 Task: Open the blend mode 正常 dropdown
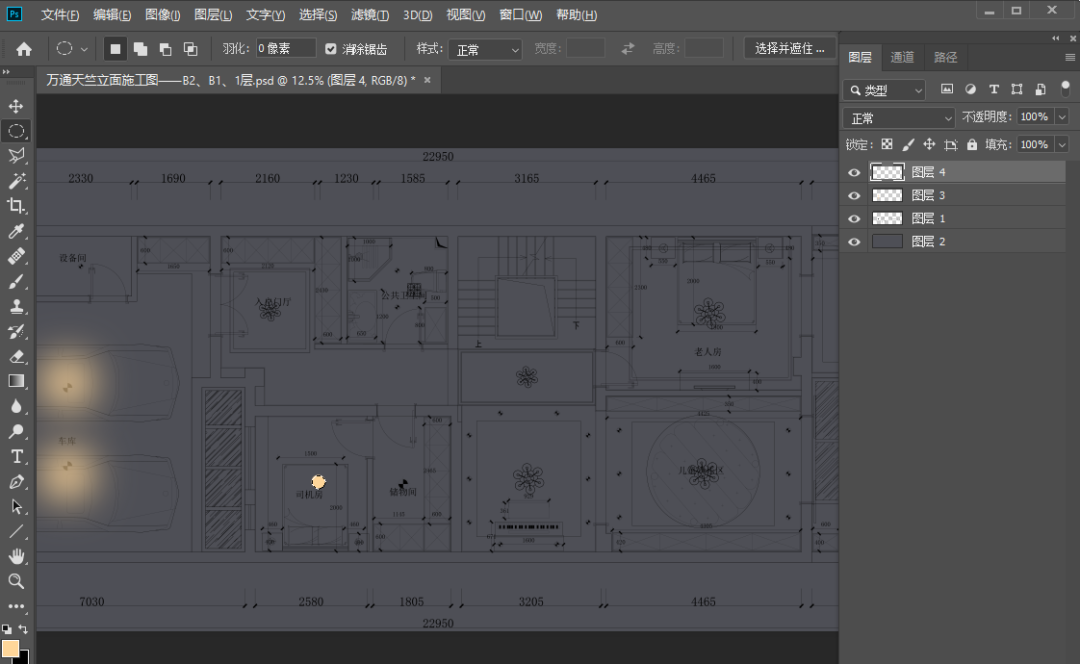click(x=899, y=118)
